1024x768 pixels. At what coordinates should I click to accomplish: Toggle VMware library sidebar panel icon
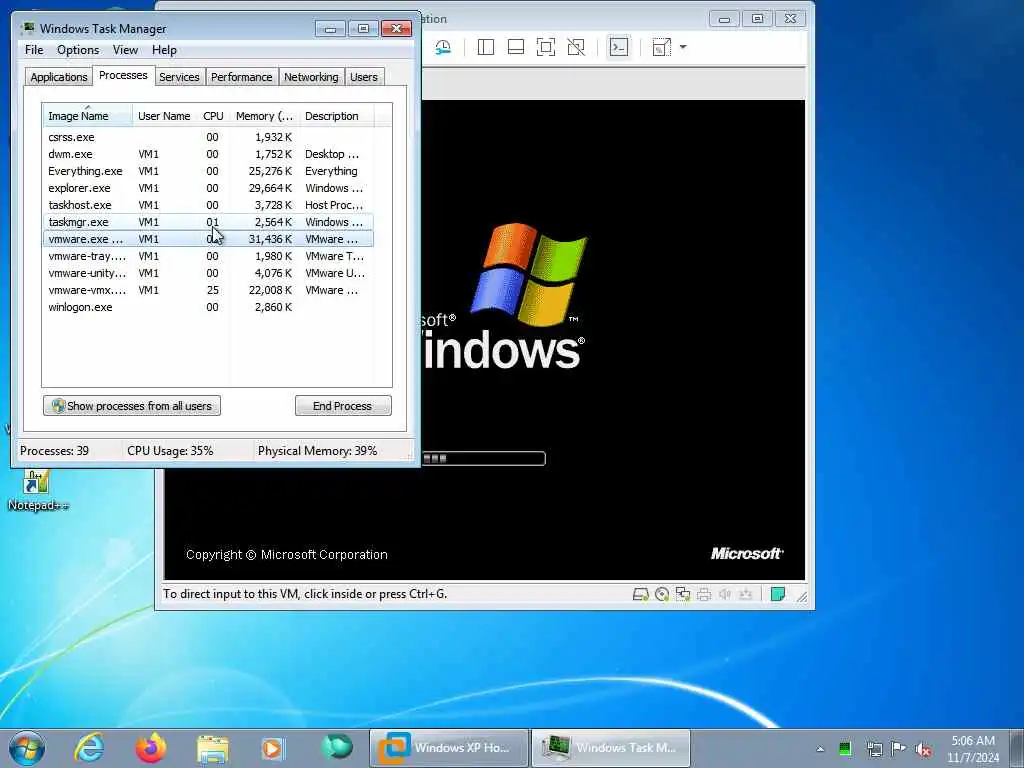pyautogui.click(x=486, y=47)
